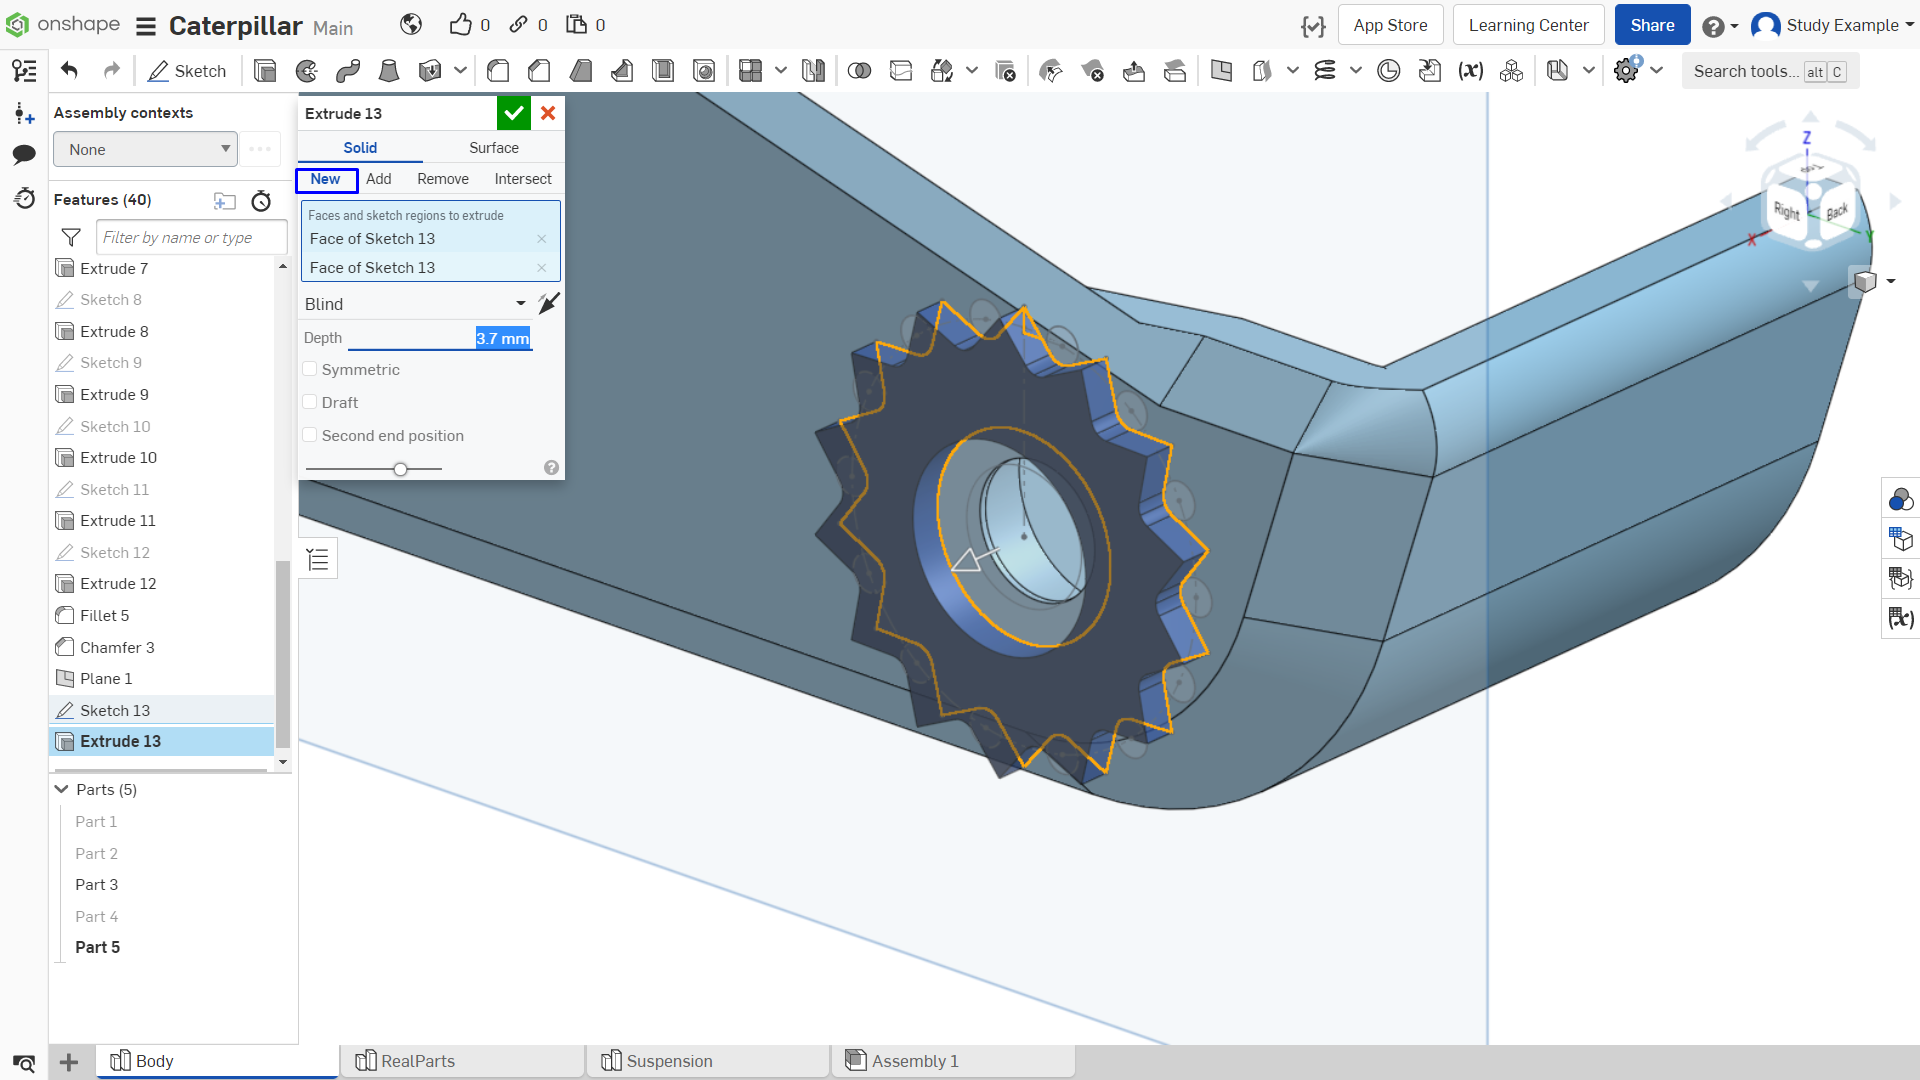Open the RealParts tab
This screenshot has width=1920, height=1080.
tap(463, 1061)
